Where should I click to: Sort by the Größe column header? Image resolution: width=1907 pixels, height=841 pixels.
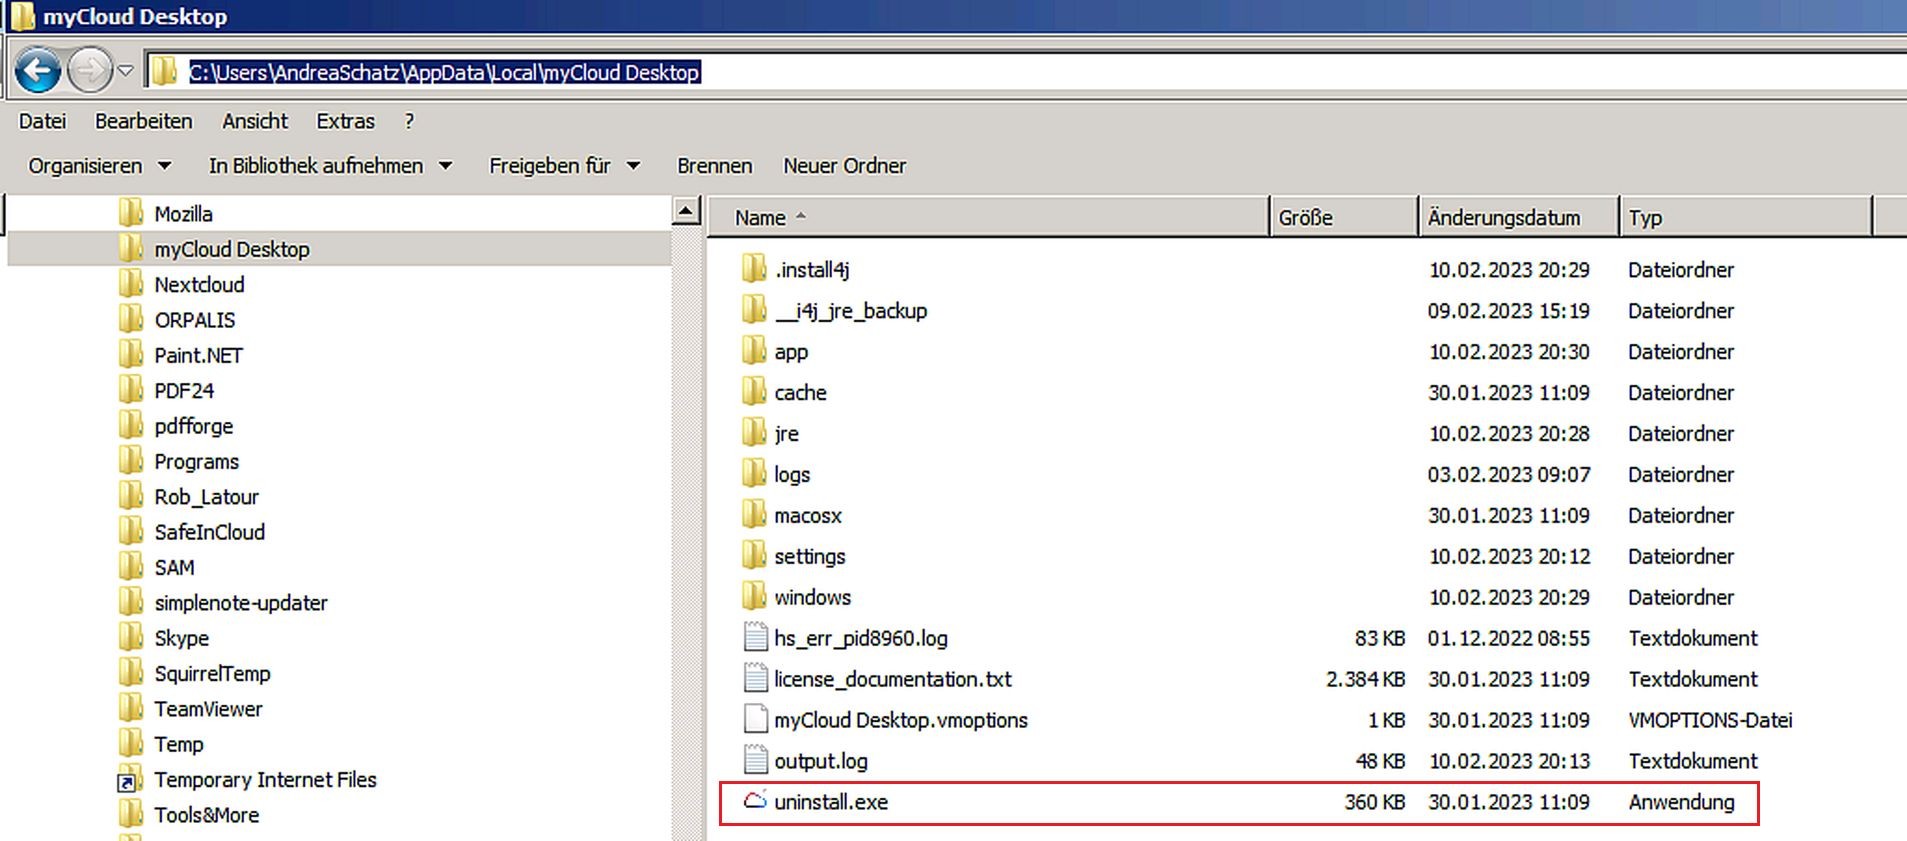point(1345,218)
